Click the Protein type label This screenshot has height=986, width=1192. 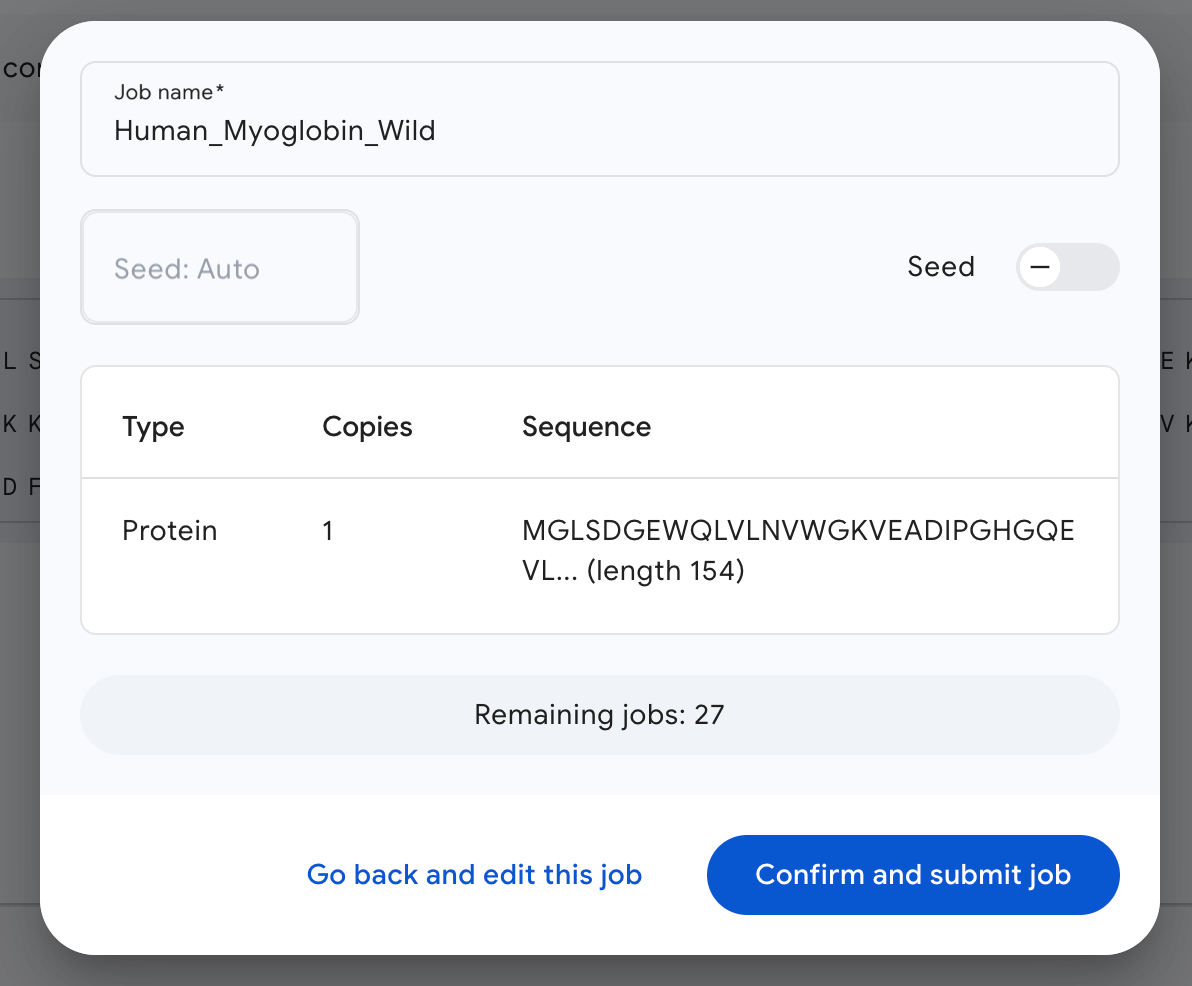[169, 530]
